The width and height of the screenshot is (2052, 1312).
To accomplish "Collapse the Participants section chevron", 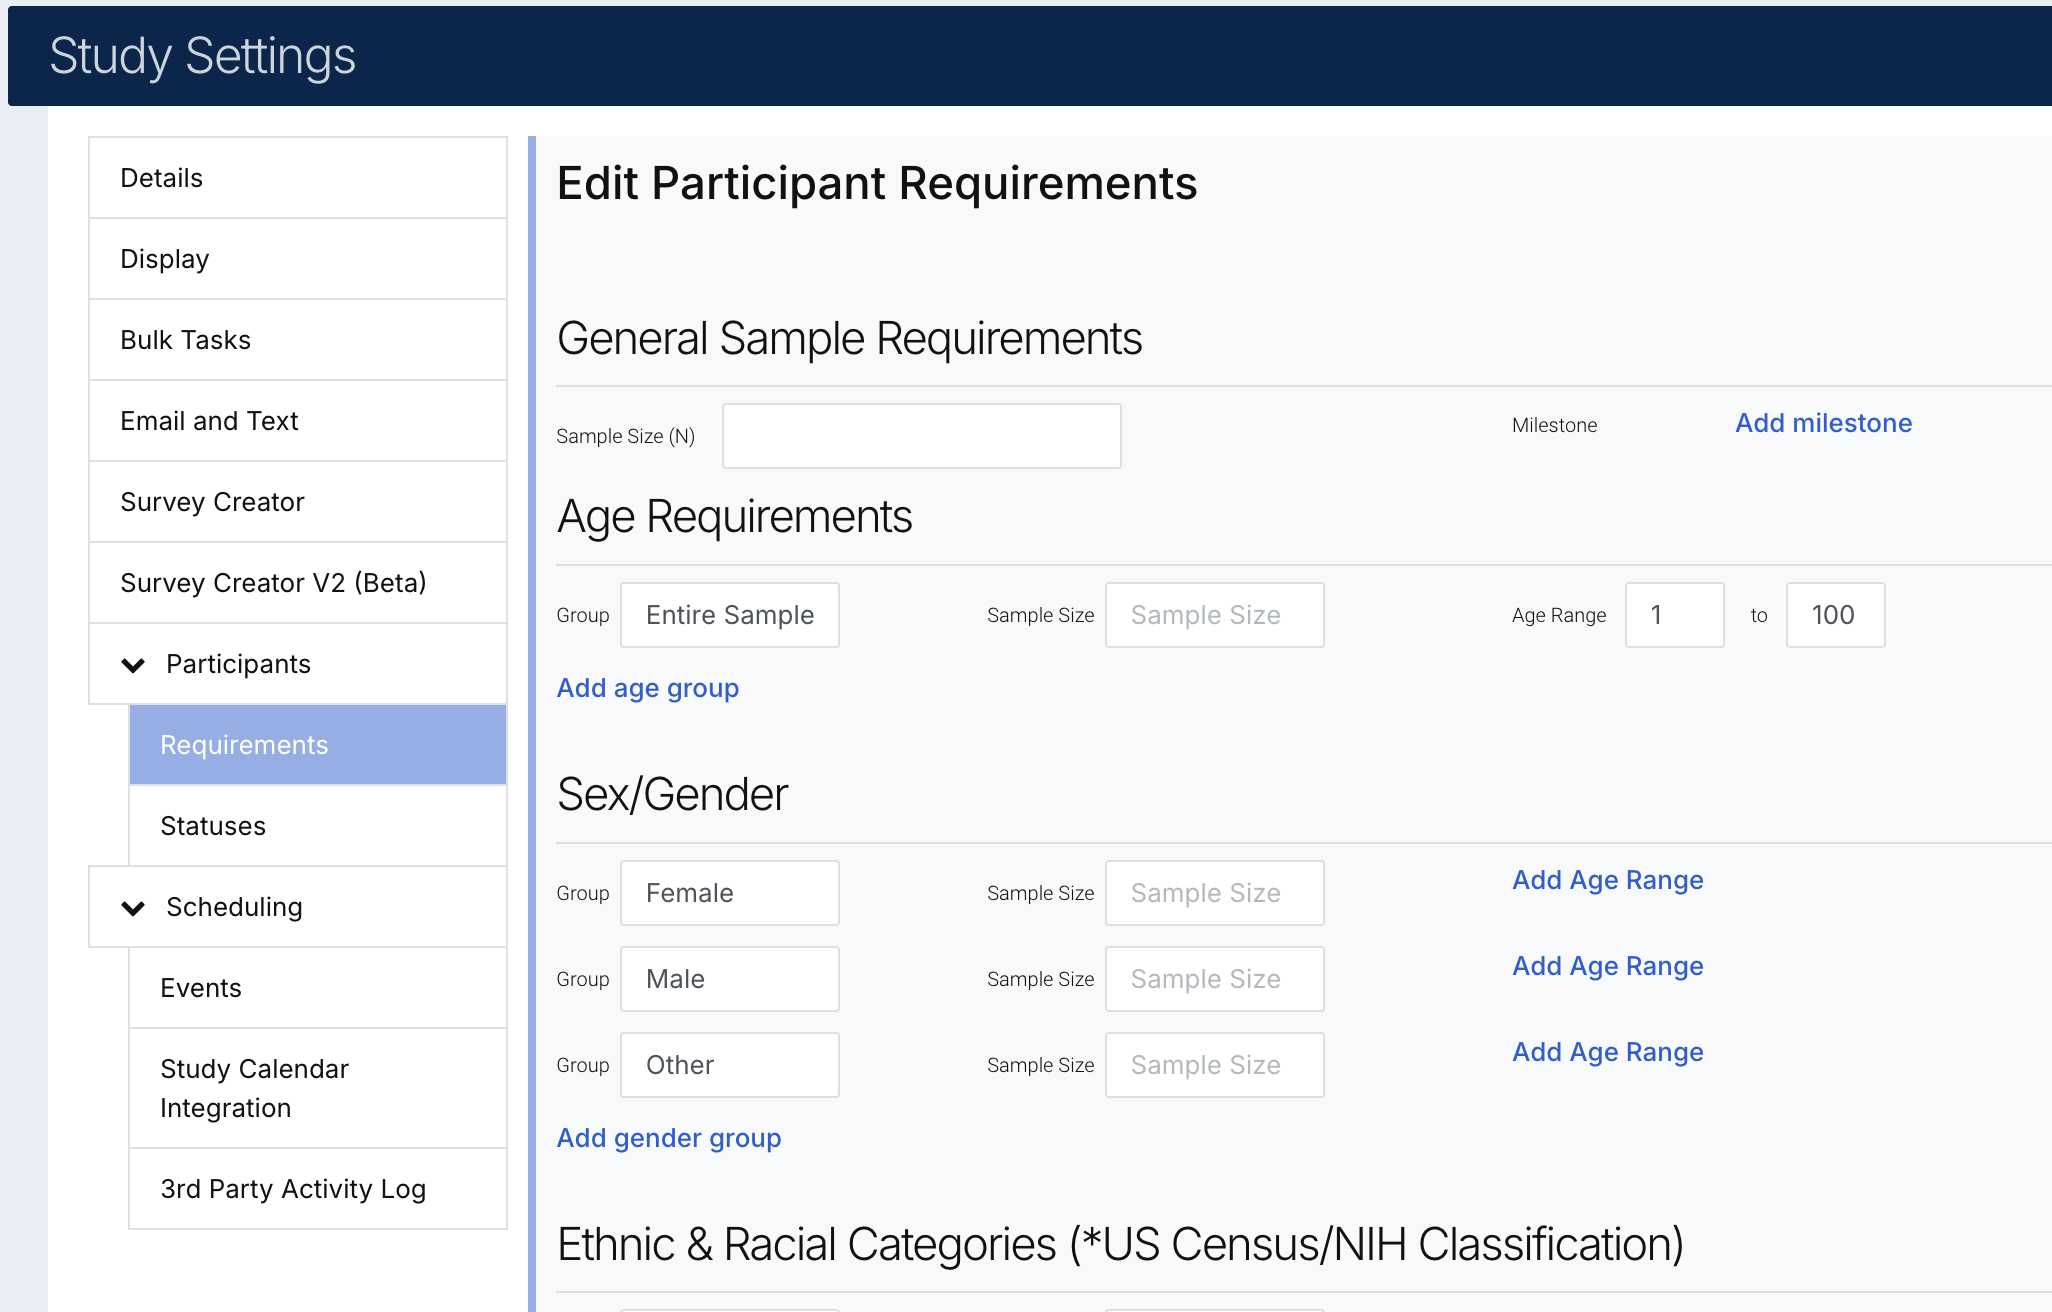I will point(133,665).
